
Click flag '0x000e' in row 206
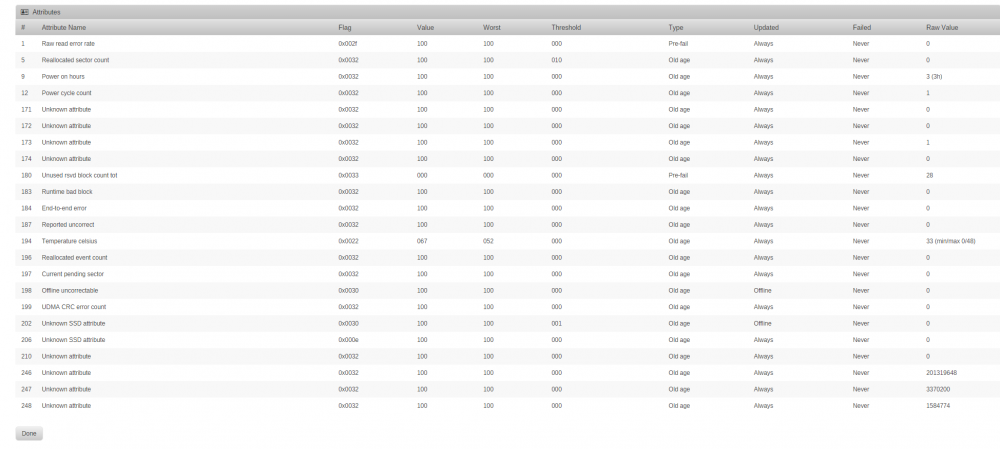[x=348, y=340]
